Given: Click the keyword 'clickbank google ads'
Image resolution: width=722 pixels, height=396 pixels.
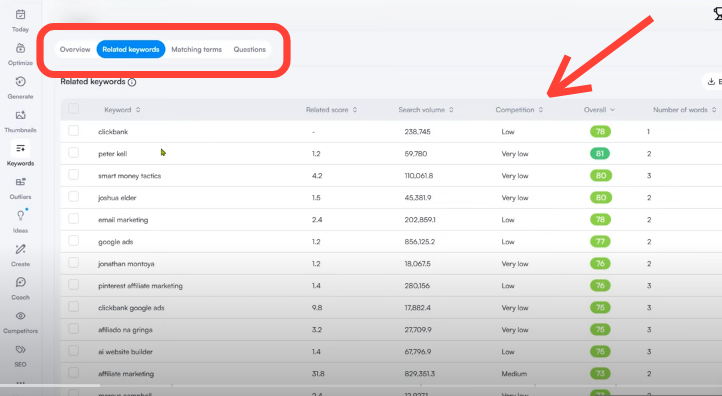Looking at the screenshot, I should pos(131,308).
